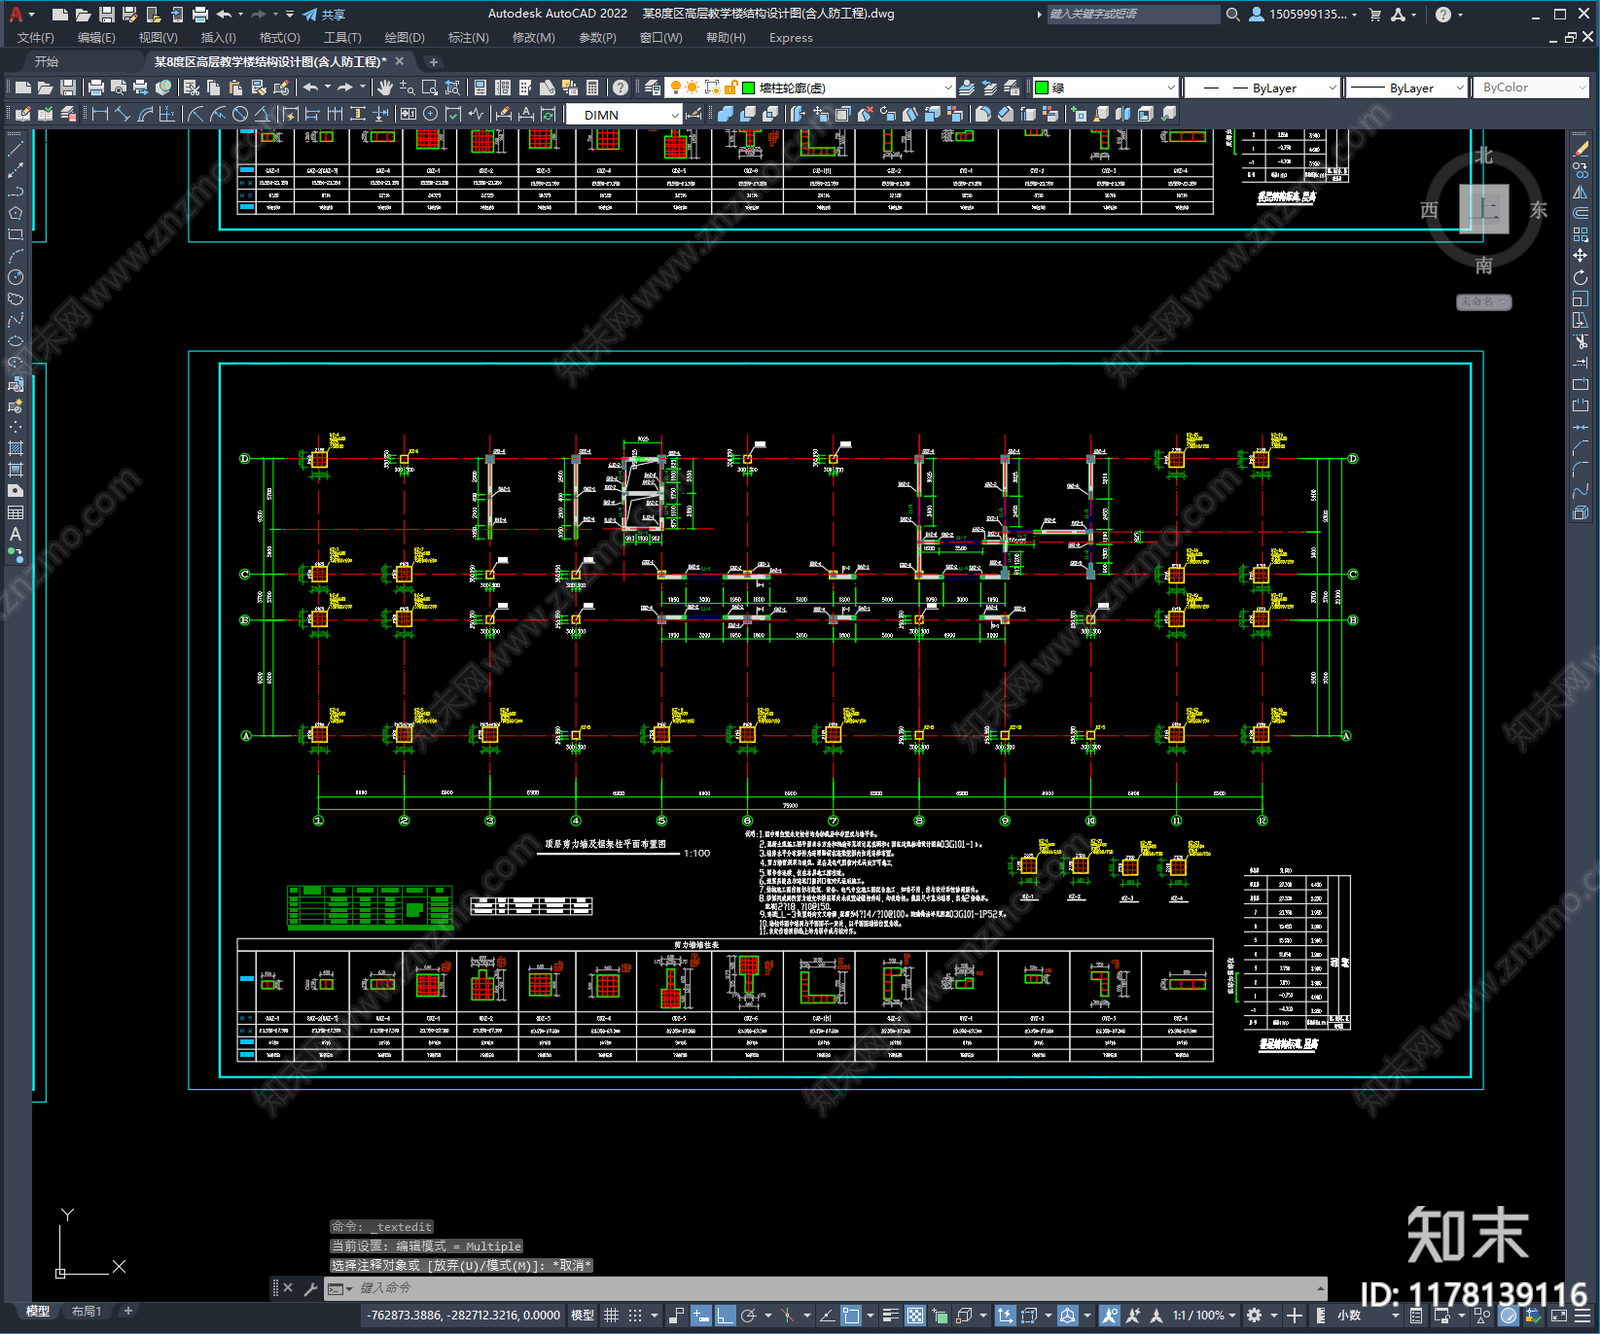1600x1334 pixels.
Task: Toggle transparency display in status bar
Action: [915, 1315]
